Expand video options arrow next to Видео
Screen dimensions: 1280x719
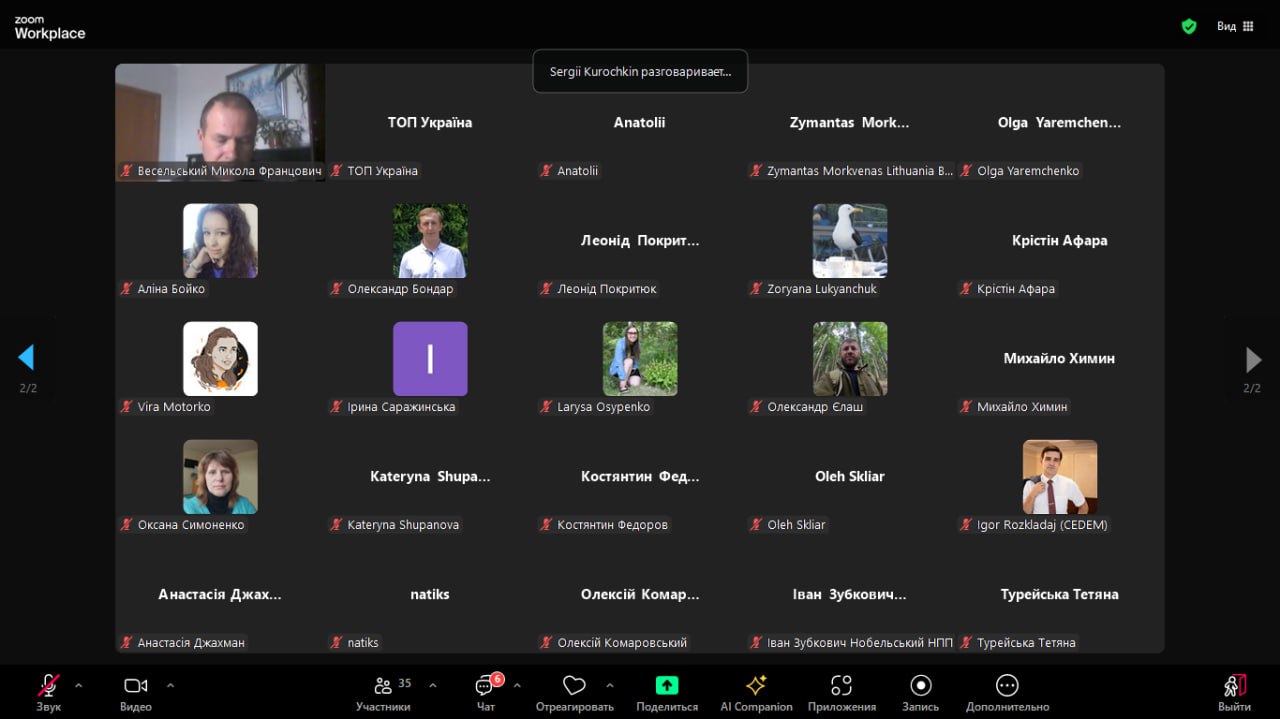point(170,685)
